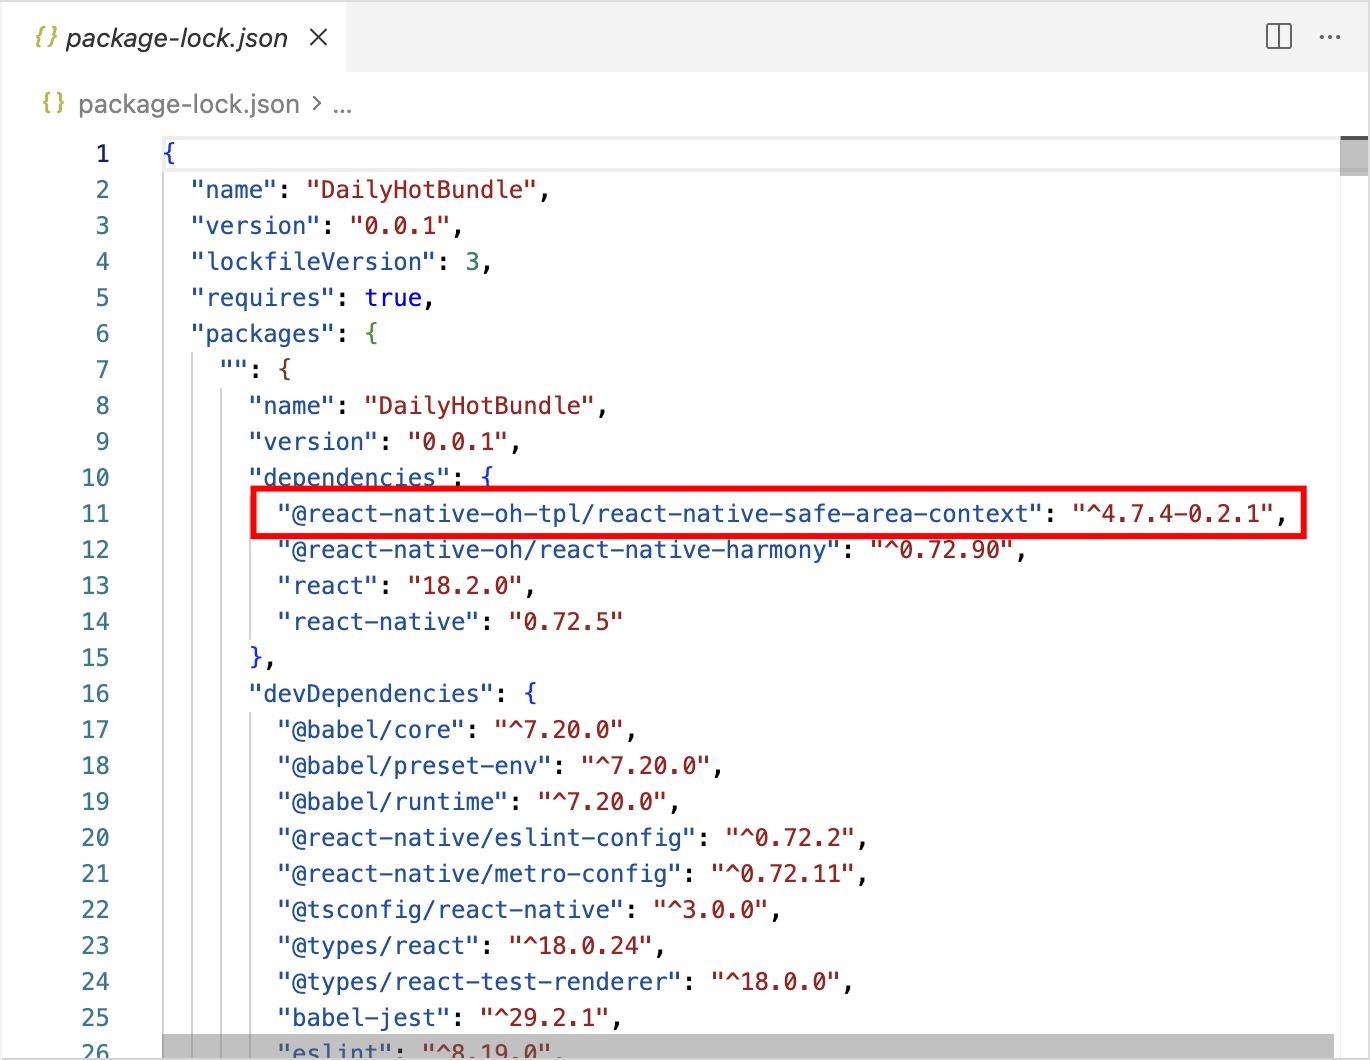The image size is (1370, 1060).
Task: Click the "0.0.1" value on line 9
Action: point(458,442)
